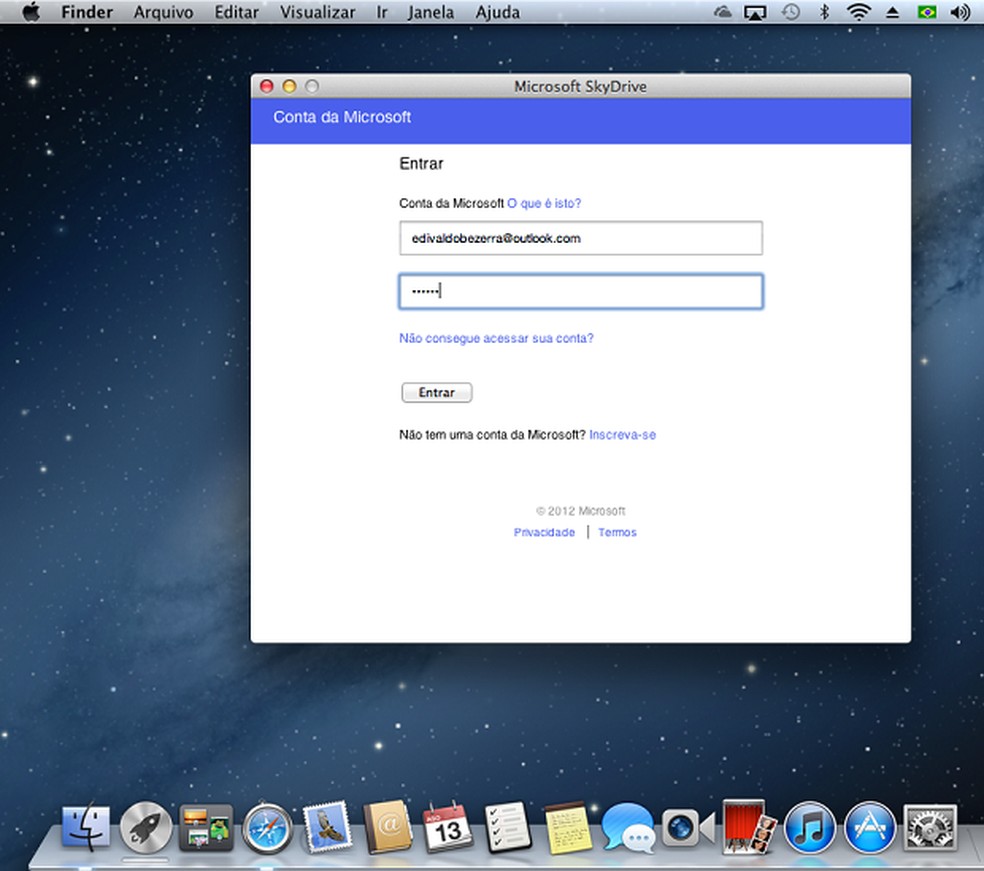Open the Visualizar menu
The image size is (984, 871).
click(317, 12)
